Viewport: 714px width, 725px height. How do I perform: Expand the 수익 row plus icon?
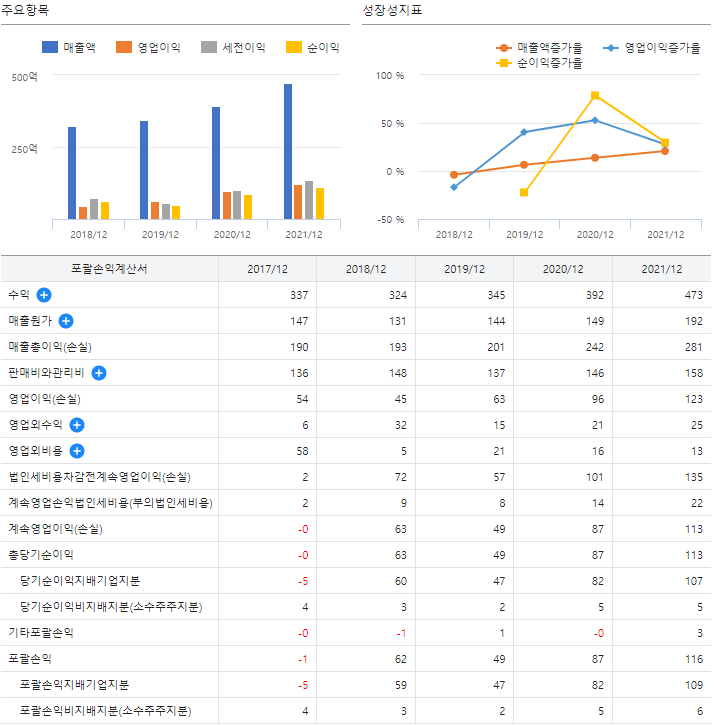[44, 295]
